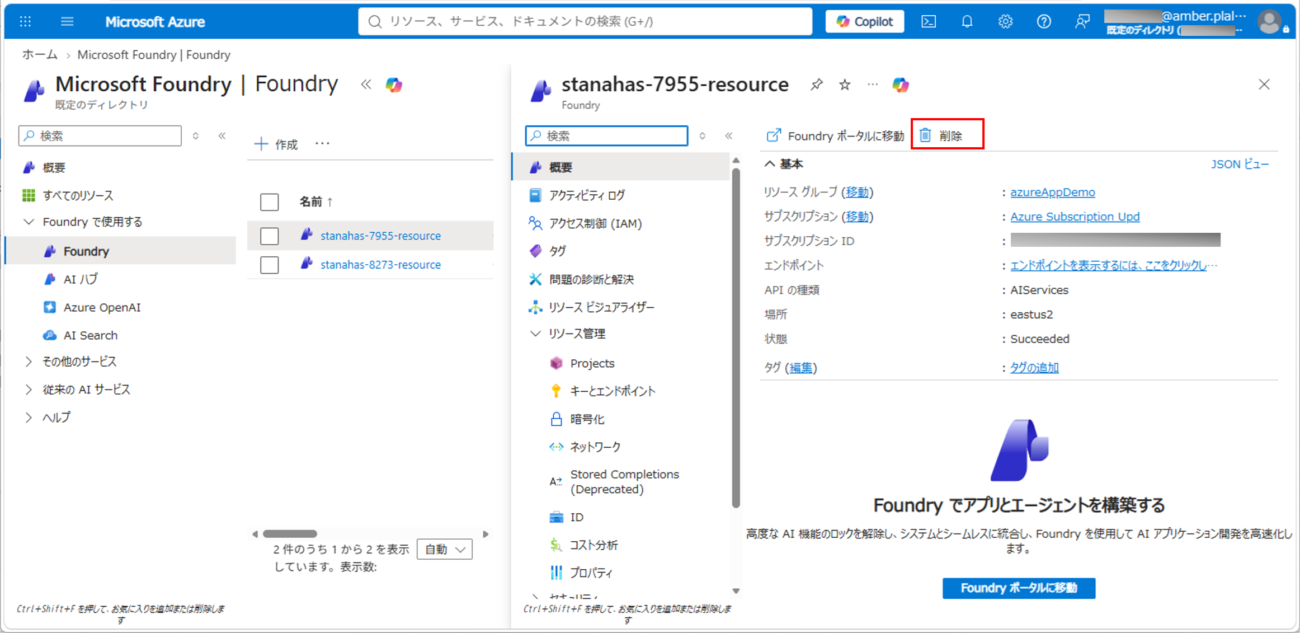Image resolution: width=1300 pixels, height=633 pixels.
Task: Open azureAppDemo resource group link
Action: [1052, 192]
